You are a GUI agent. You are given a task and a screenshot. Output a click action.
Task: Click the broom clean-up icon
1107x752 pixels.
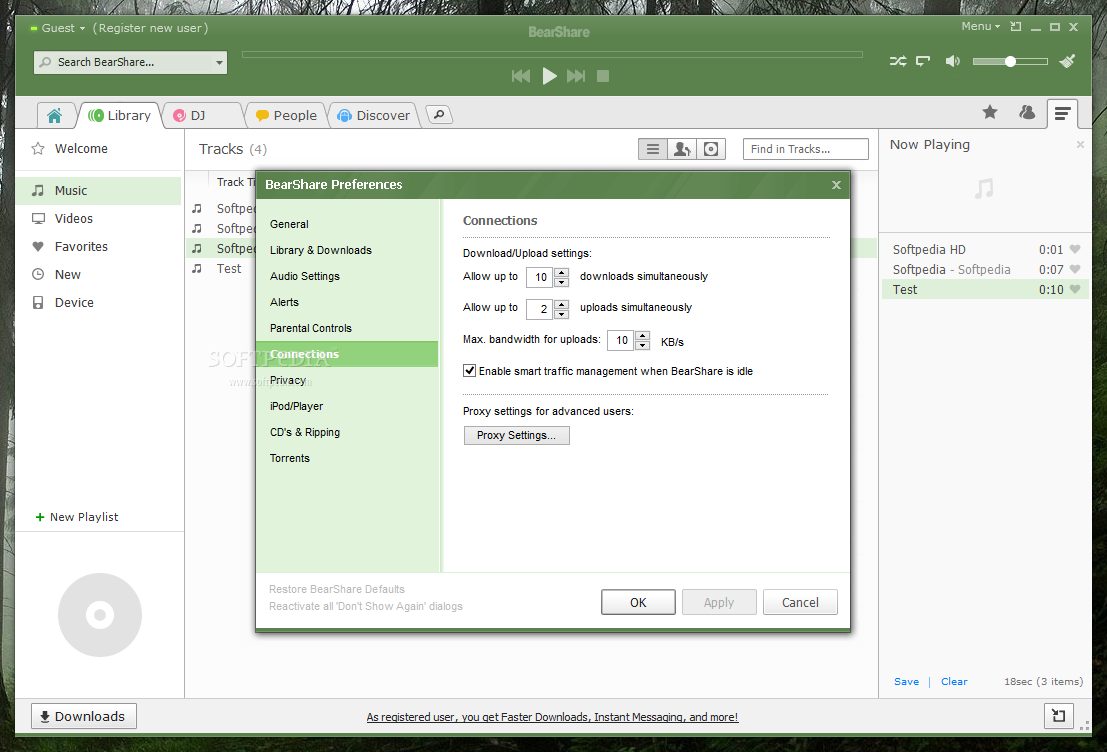coord(1067,61)
